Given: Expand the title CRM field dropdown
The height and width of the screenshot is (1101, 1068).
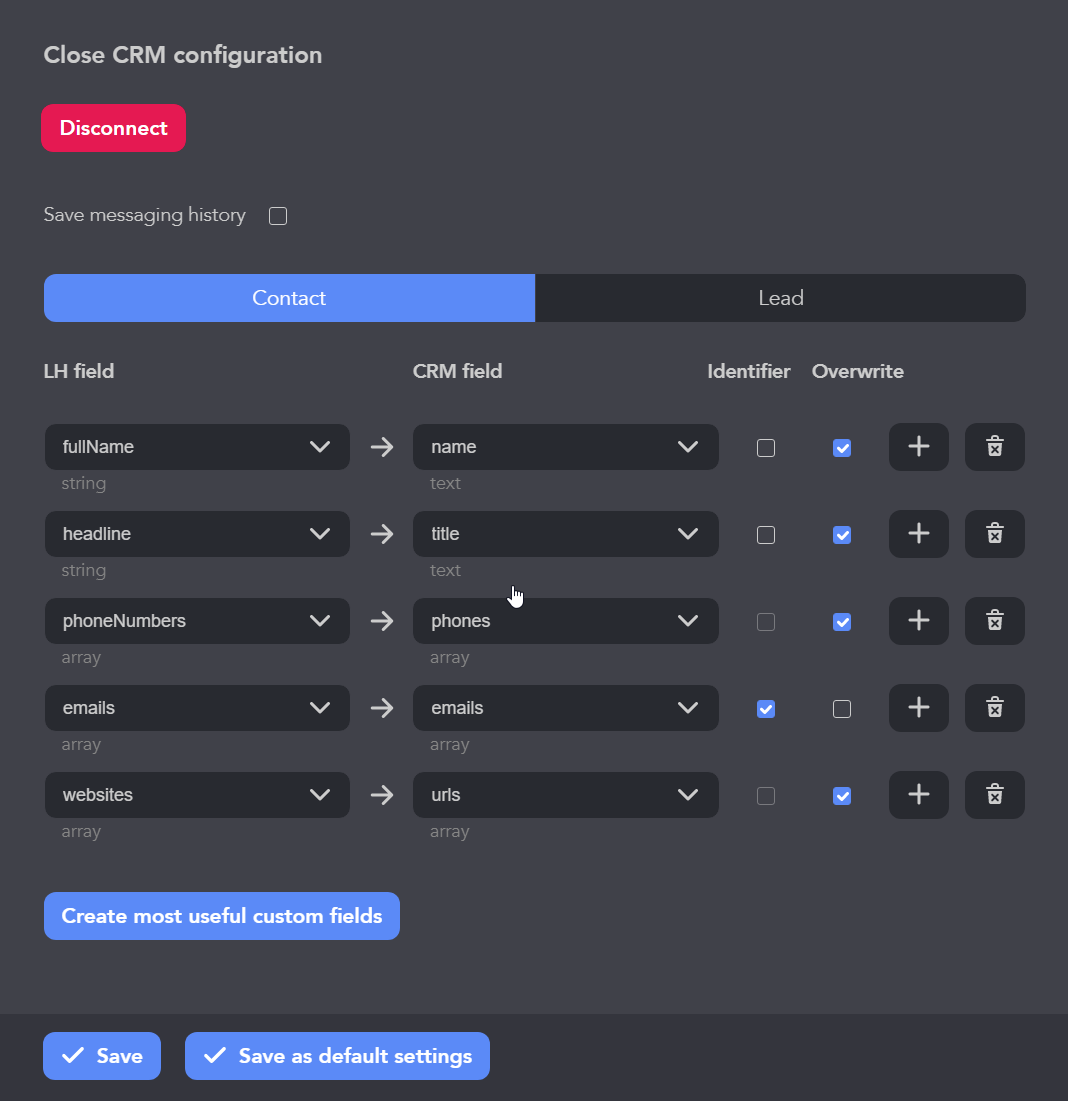Looking at the screenshot, I should point(565,534).
